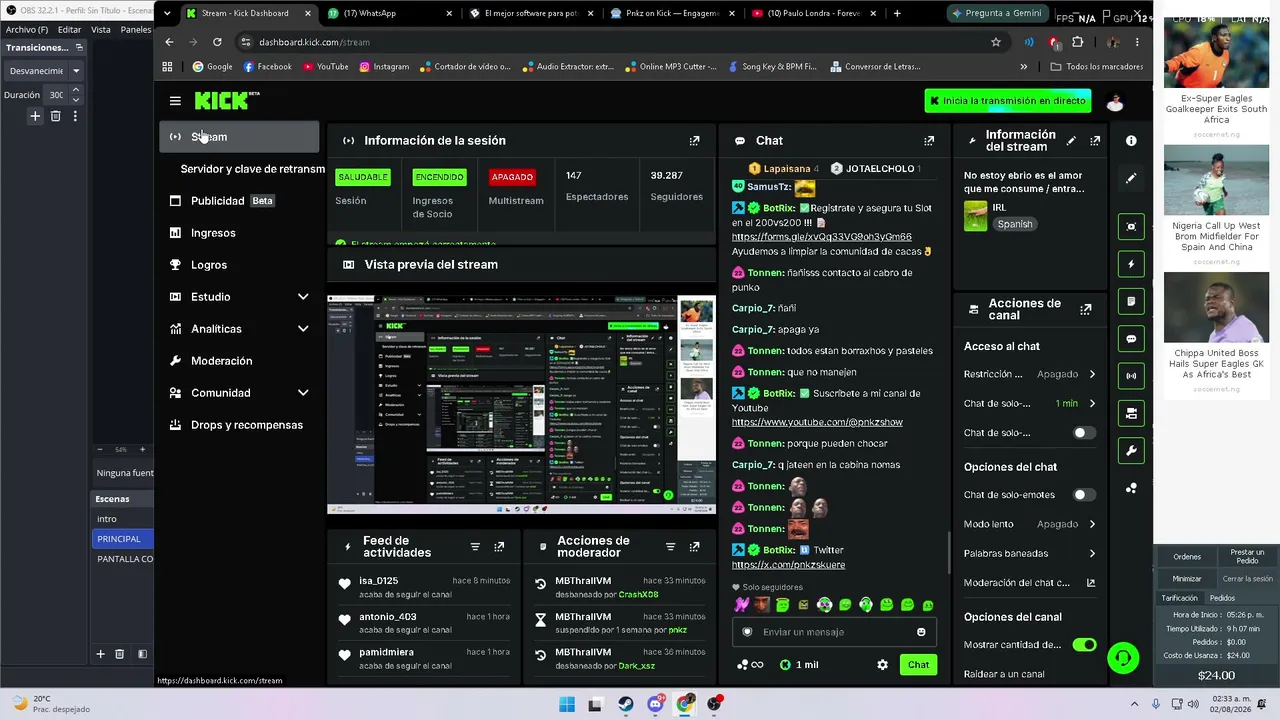Pop out the Acciones de moderador panel
The height and width of the screenshot is (720, 1280).
(x=694, y=547)
